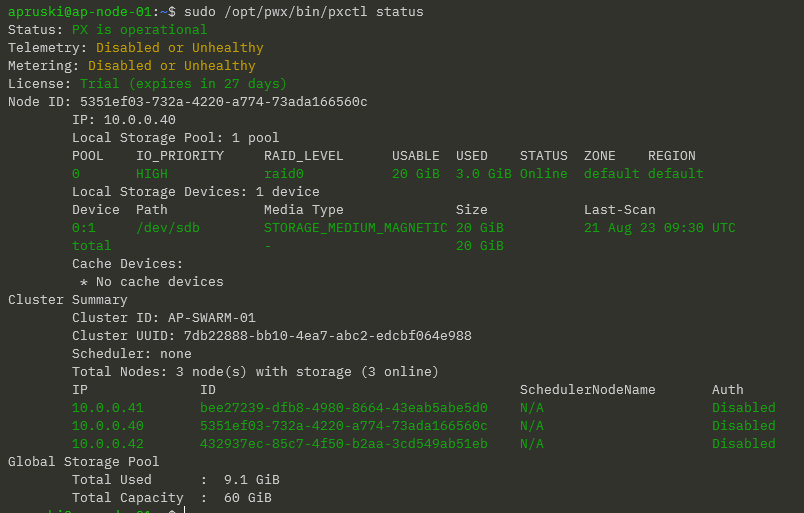Click the Cluster ID "AP-SWARM-01"
This screenshot has height=513, width=804.
pos(211,318)
